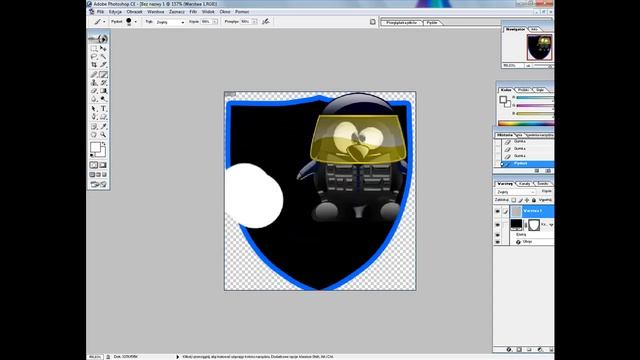Enable airbrush option in options bar
Viewport: 640px width, 360px height.
[266, 22]
